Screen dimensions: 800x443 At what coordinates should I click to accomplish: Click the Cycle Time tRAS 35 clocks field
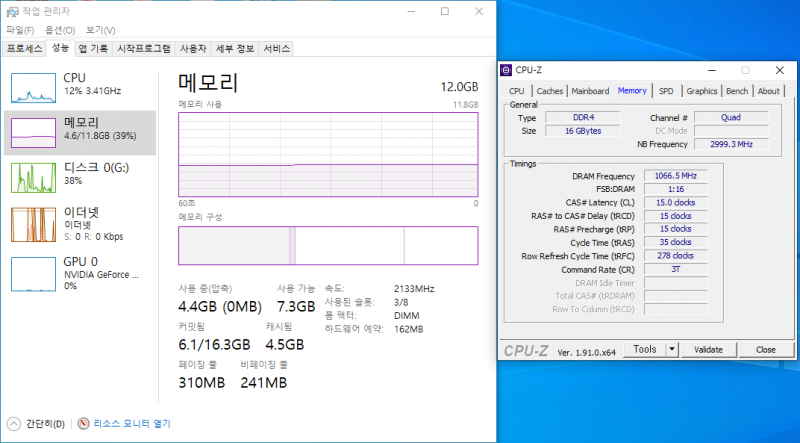point(676,242)
